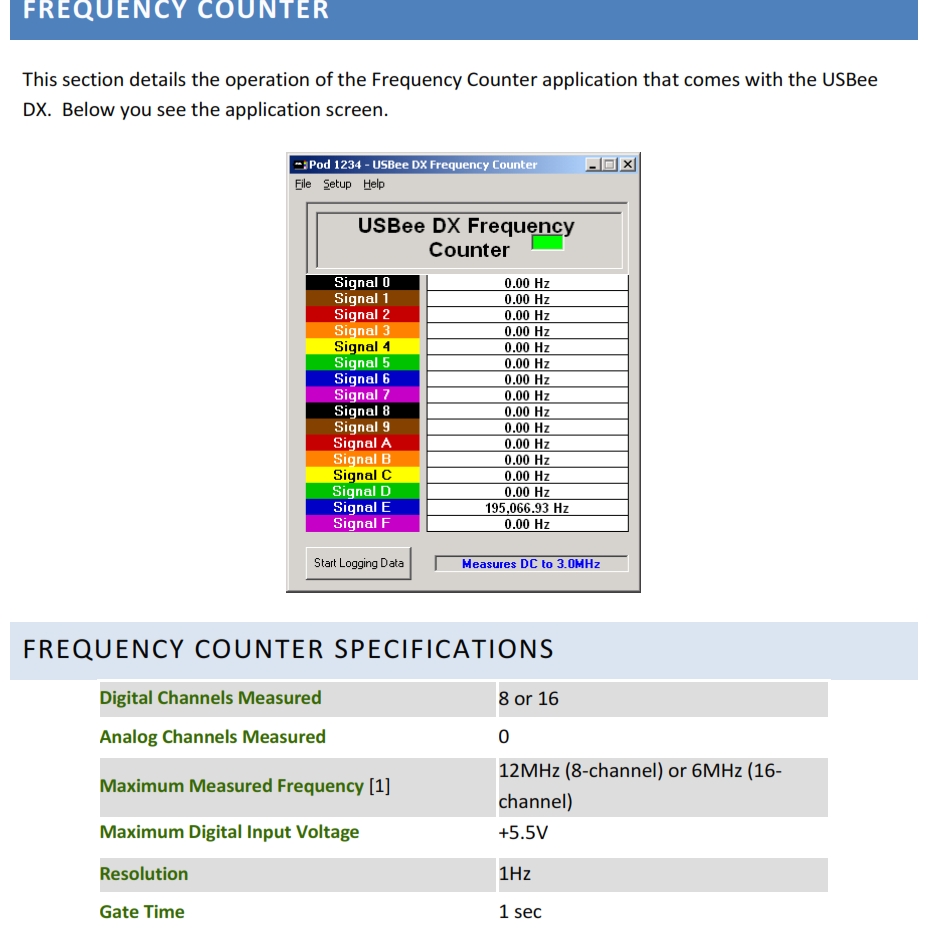The height and width of the screenshot is (929, 942).
Task: Maximize the USBee DX Frequency Counter window
Action: pos(610,164)
